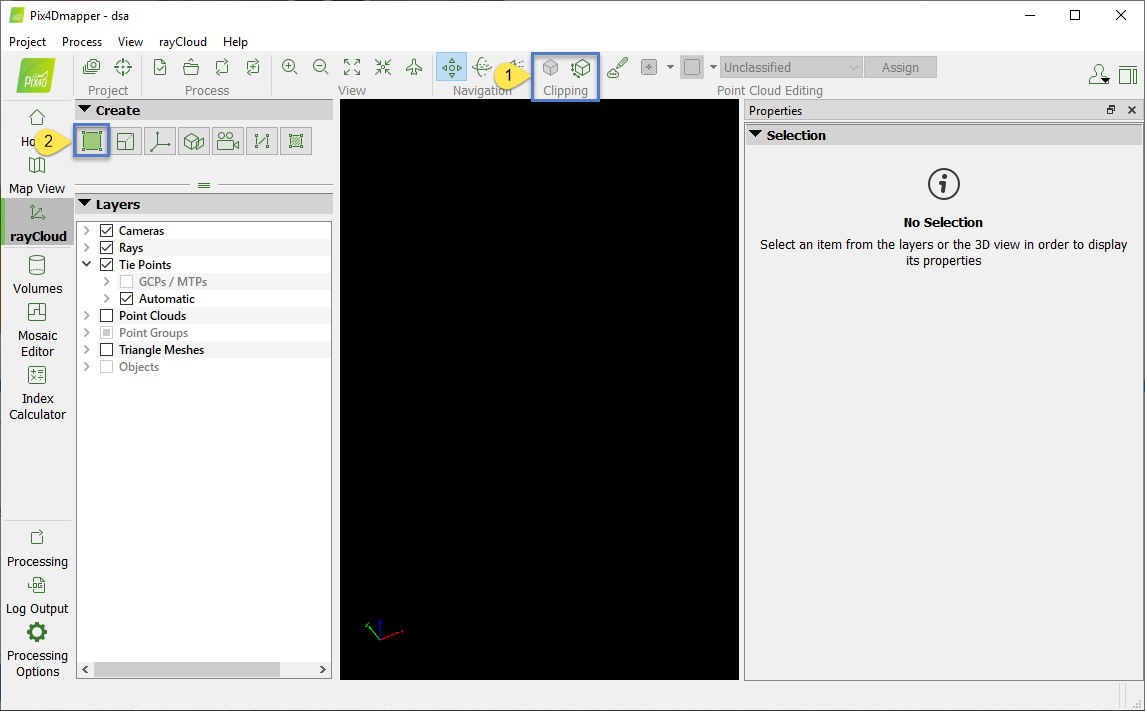Toggle the Clip Point Cloud cube icon
1145x711 pixels.
(550, 67)
